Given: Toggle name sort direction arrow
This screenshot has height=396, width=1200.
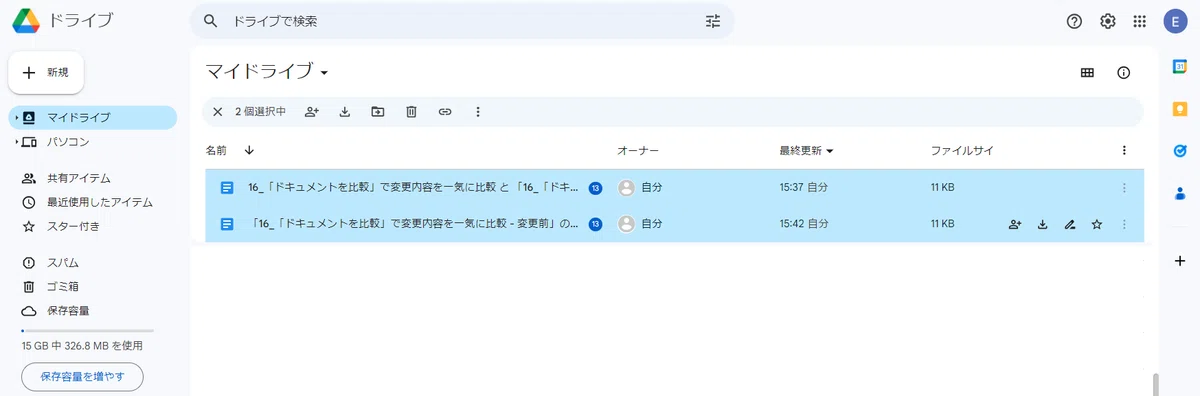Looking at the screenshot, I should [x=249, y=150].
